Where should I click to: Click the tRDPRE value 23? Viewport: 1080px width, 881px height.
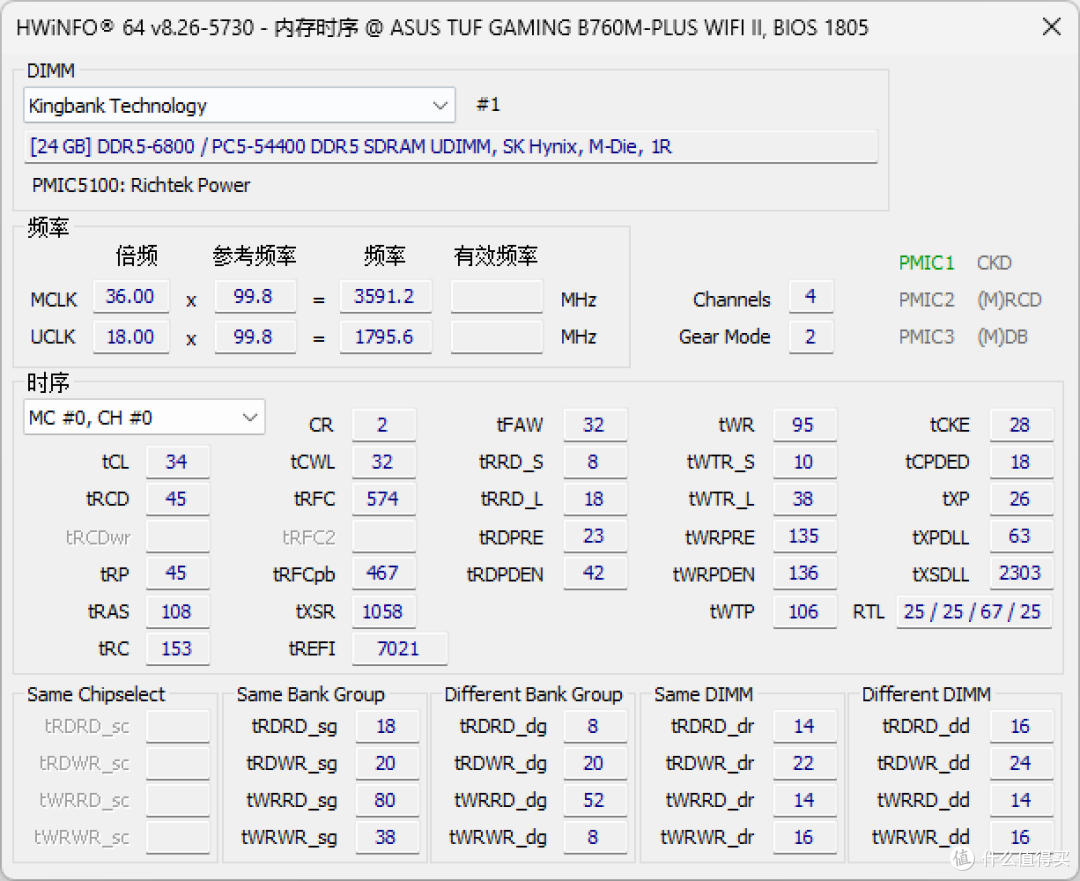point(594,536)
